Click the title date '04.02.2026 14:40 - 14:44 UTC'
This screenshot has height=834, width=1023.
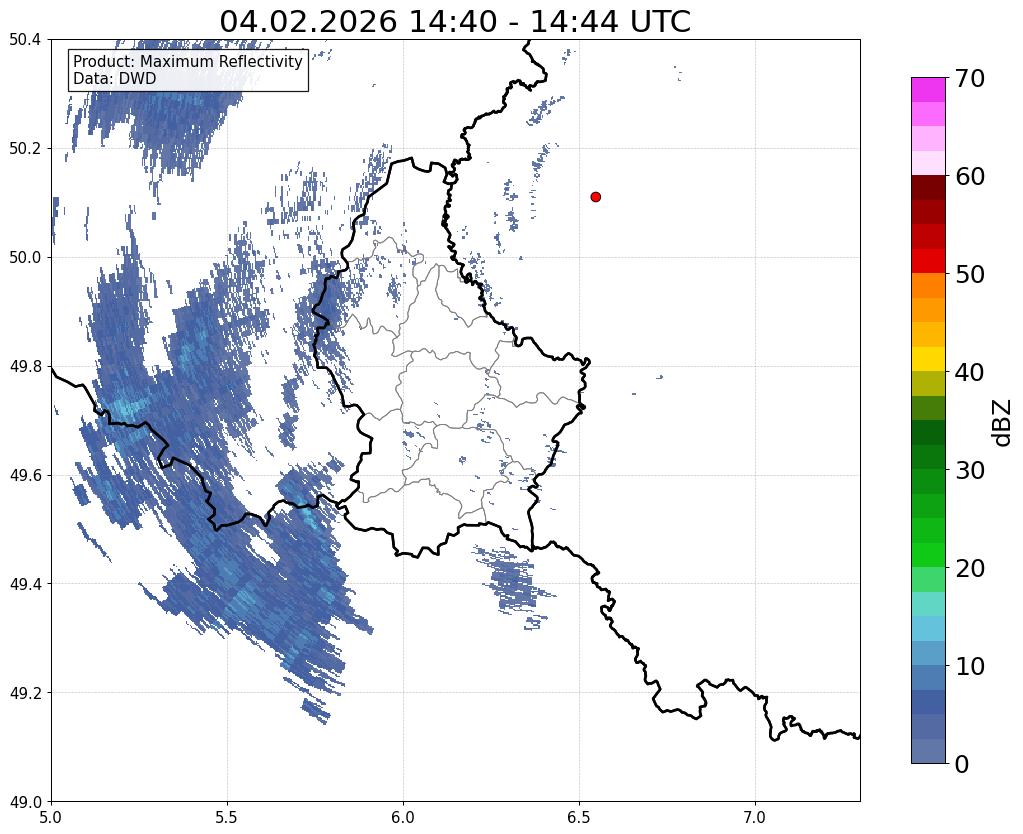[455, 21]
